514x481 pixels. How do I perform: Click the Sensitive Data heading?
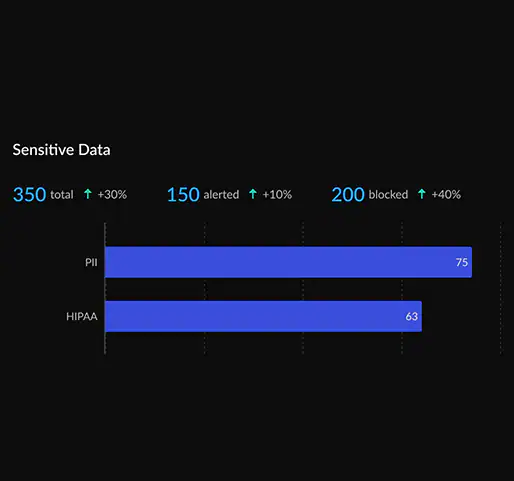61,150
